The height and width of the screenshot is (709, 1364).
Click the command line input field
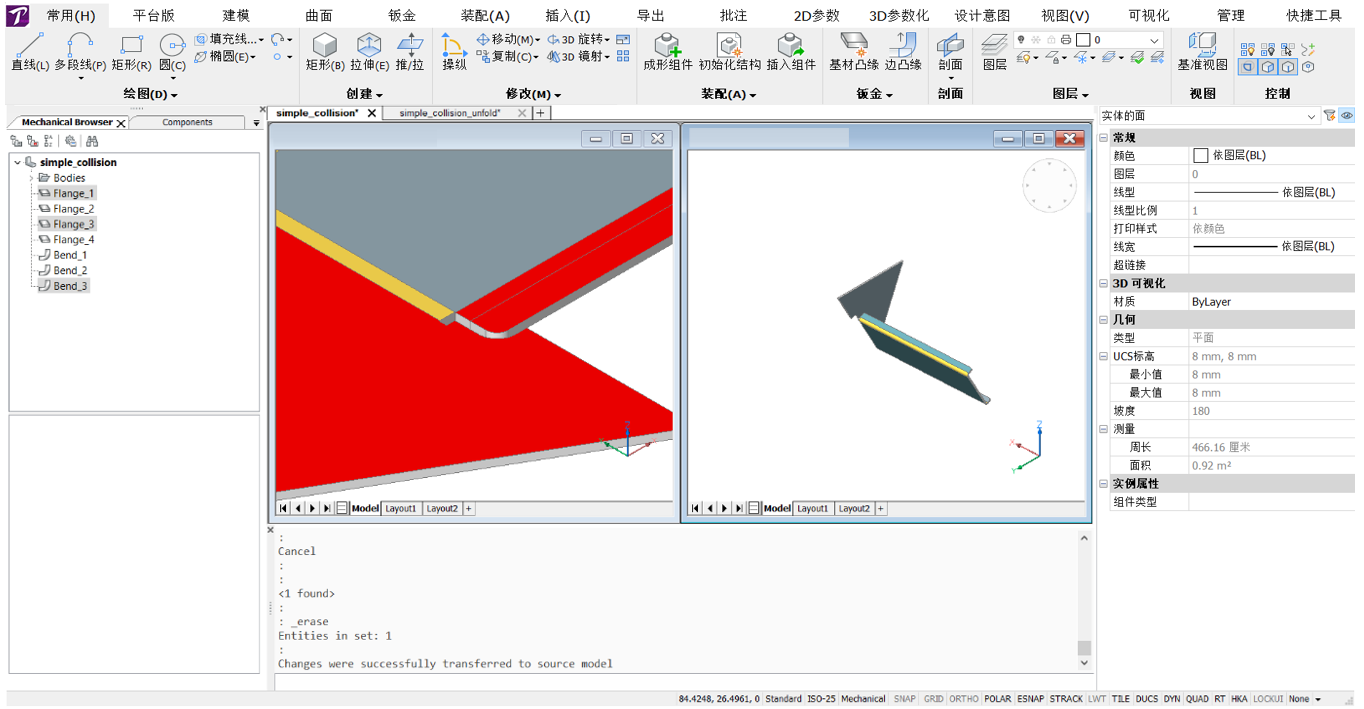click(x=683, y=682)
